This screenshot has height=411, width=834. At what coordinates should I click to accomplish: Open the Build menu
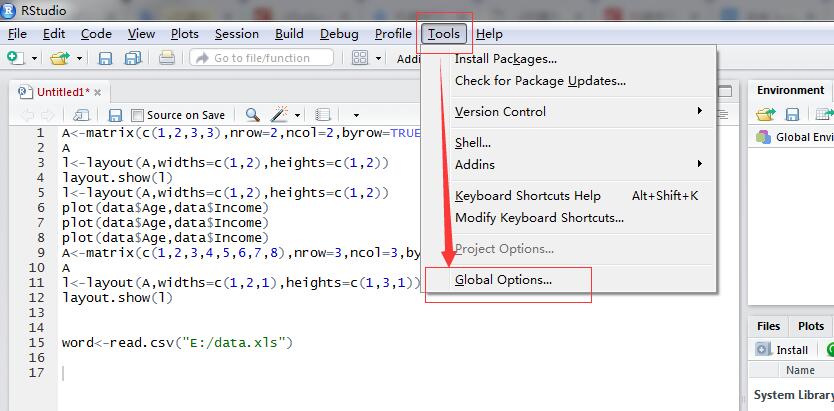click(289, 34)
